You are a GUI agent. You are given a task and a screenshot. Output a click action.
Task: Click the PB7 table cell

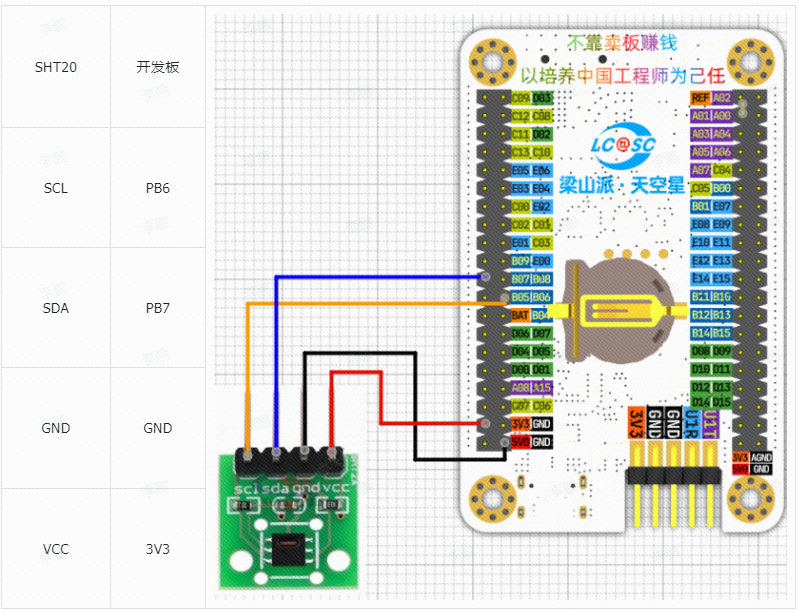(x=158, y=308)
